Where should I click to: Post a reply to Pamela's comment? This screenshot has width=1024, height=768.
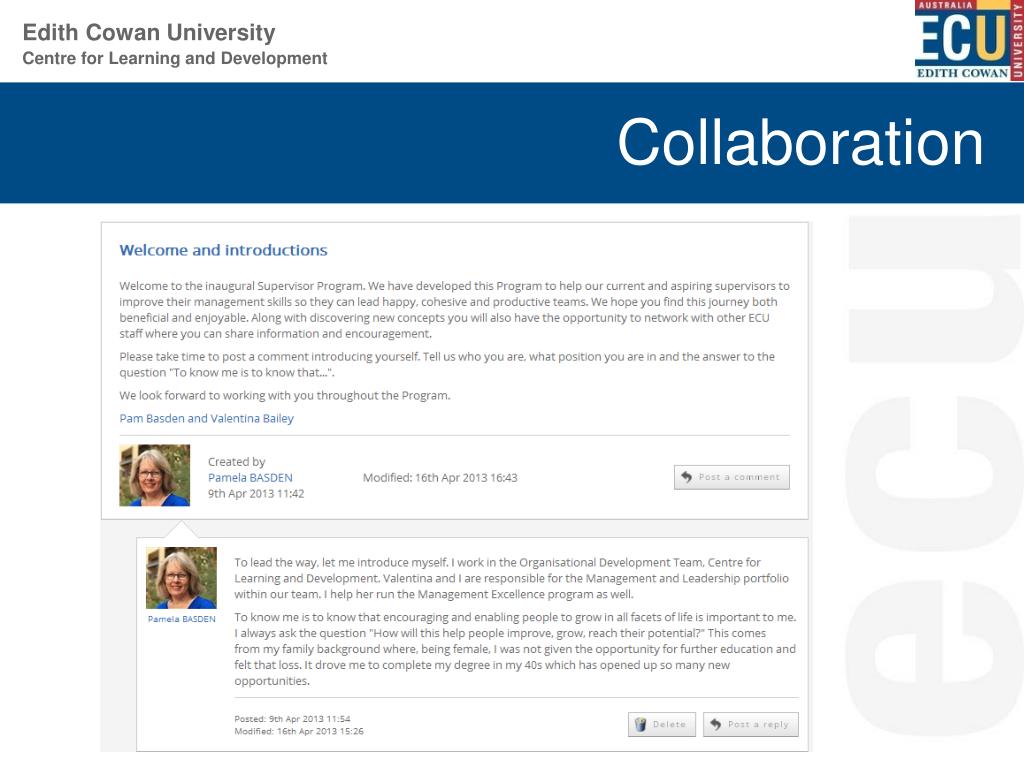tap(750, 724)
